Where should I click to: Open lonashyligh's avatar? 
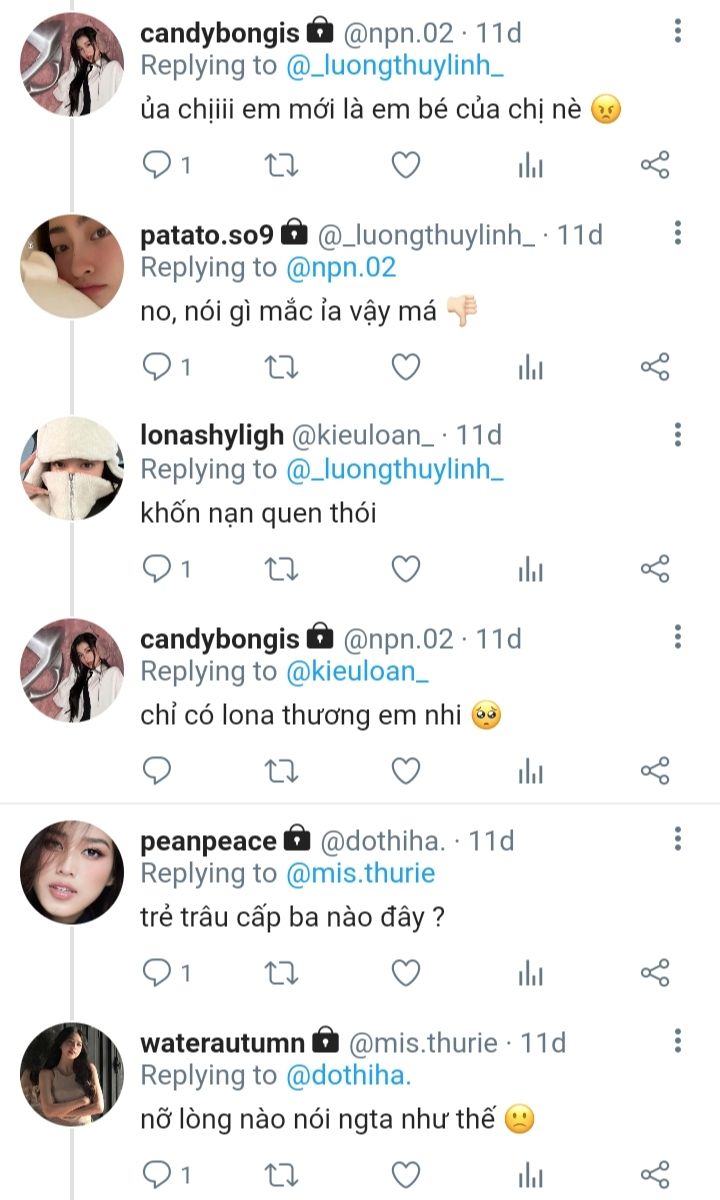[72, 468]
